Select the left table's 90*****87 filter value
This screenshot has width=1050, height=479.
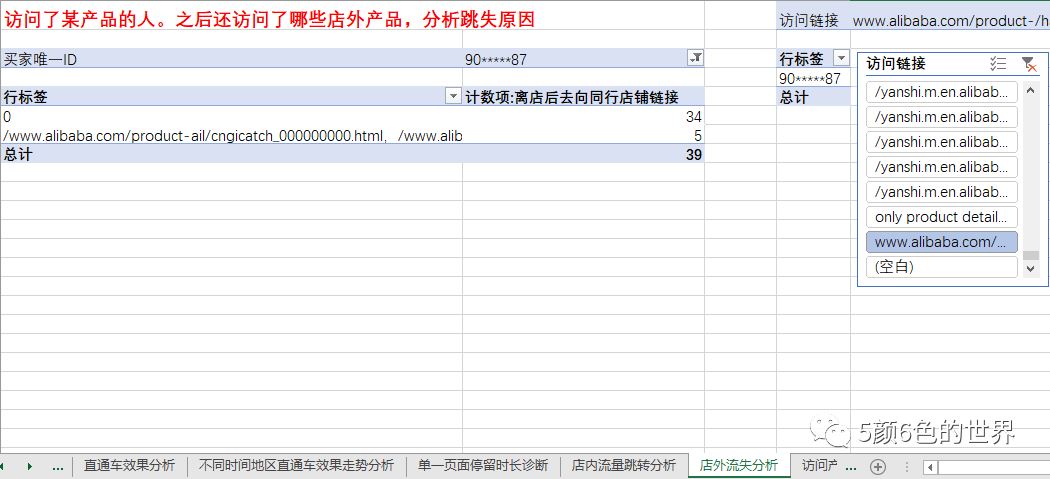[x=496, y=59]
